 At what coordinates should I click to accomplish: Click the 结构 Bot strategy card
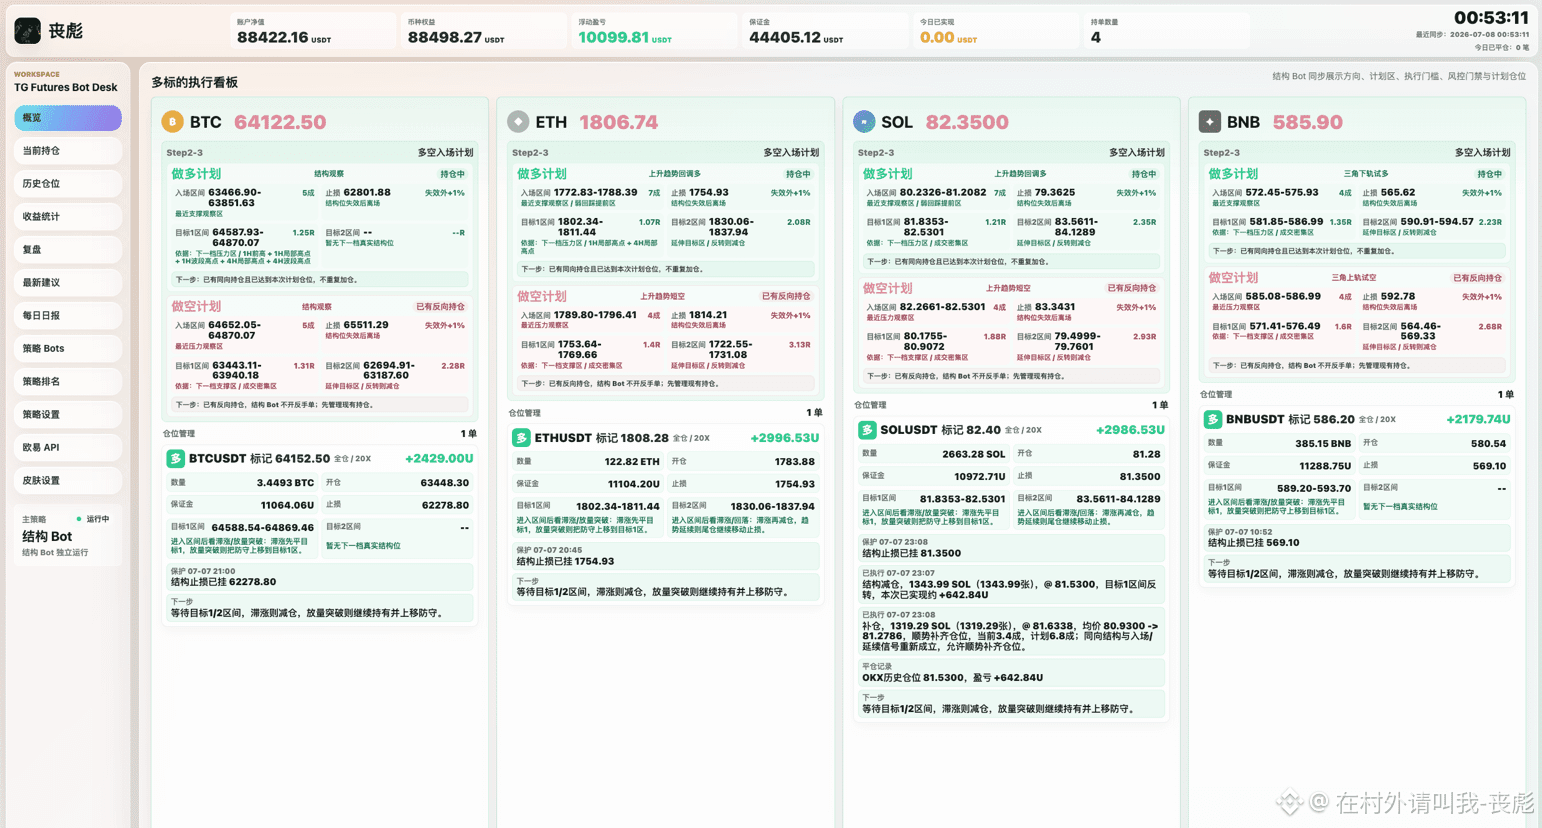tap(68, 537)
